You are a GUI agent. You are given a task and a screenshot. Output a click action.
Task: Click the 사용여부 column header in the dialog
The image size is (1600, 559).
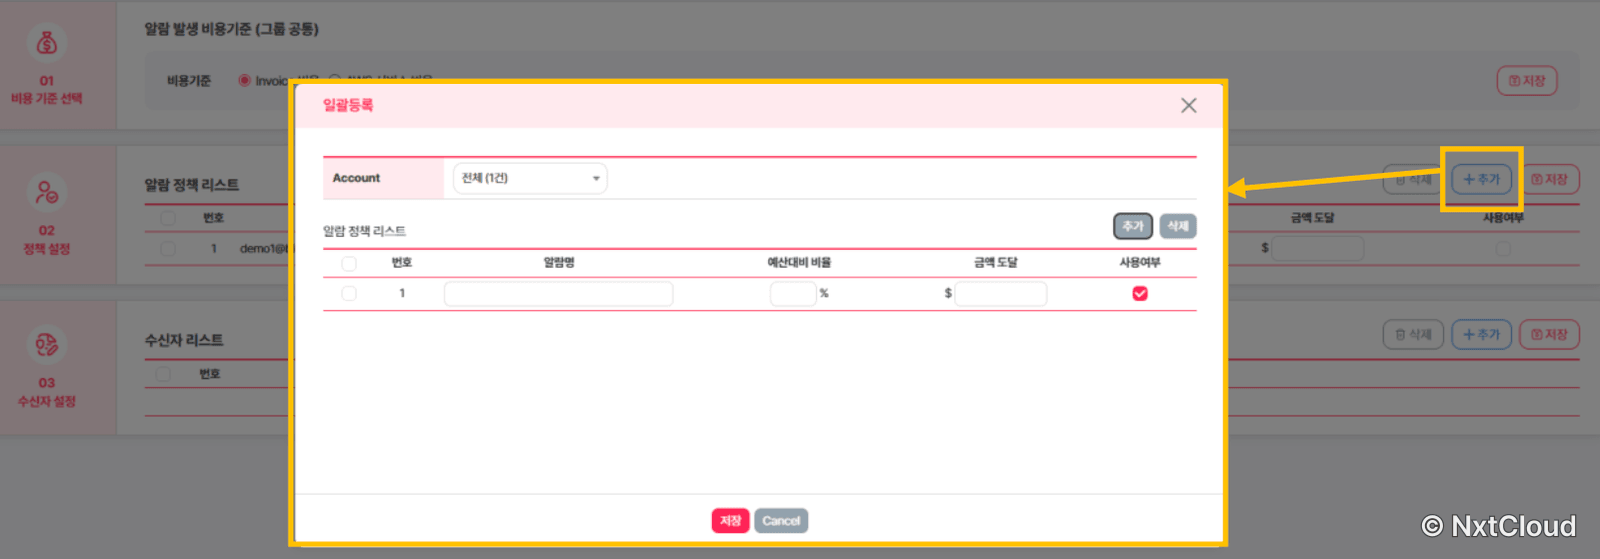click(1140, 263)
